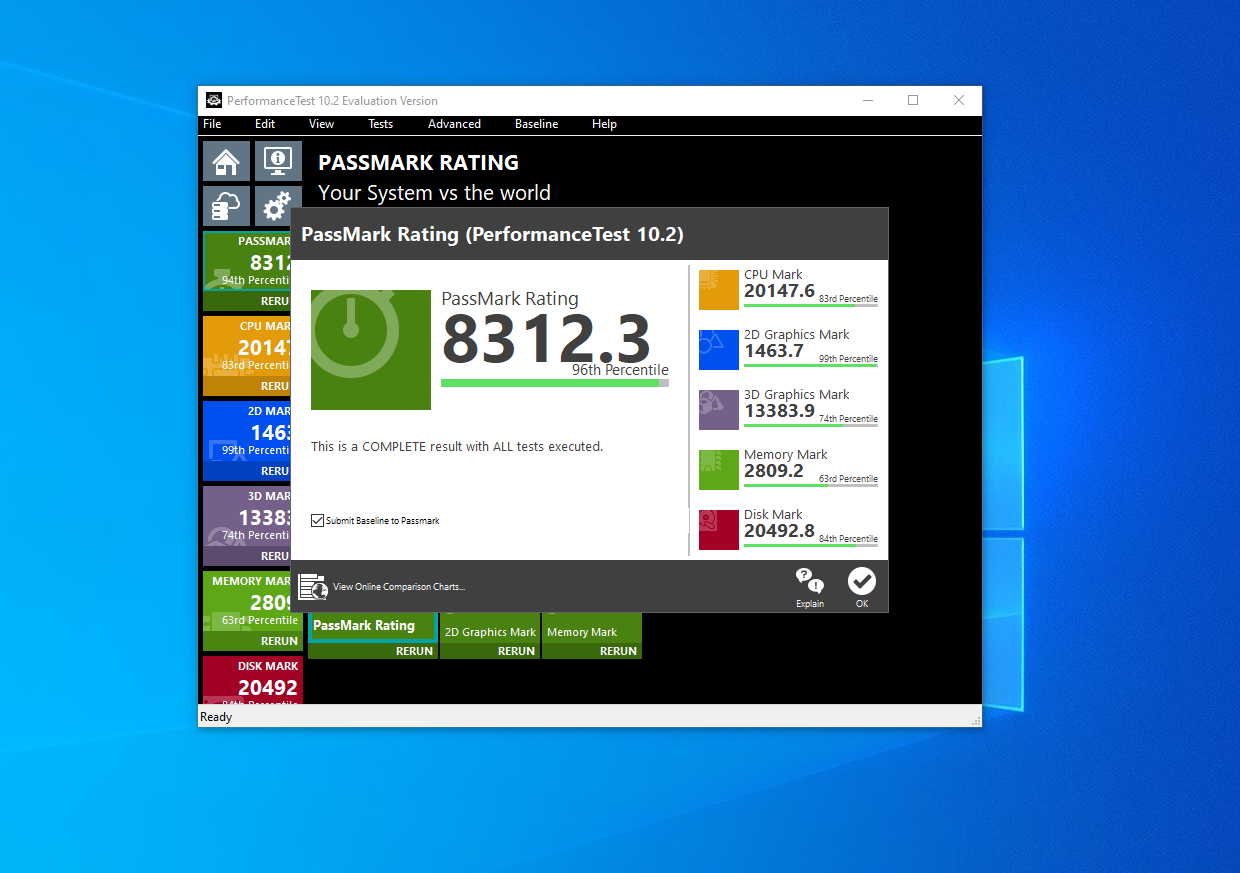The image size is (1240, 873).
Task: Open the Help menu
Action: point(604,124)
